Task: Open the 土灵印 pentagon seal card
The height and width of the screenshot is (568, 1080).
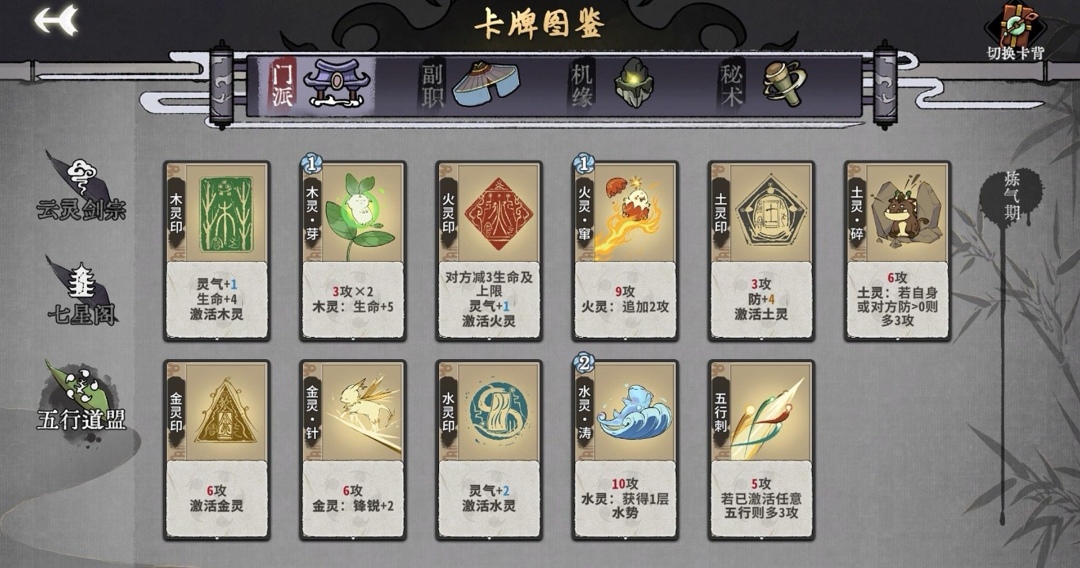Action: [x=762, y=251]
